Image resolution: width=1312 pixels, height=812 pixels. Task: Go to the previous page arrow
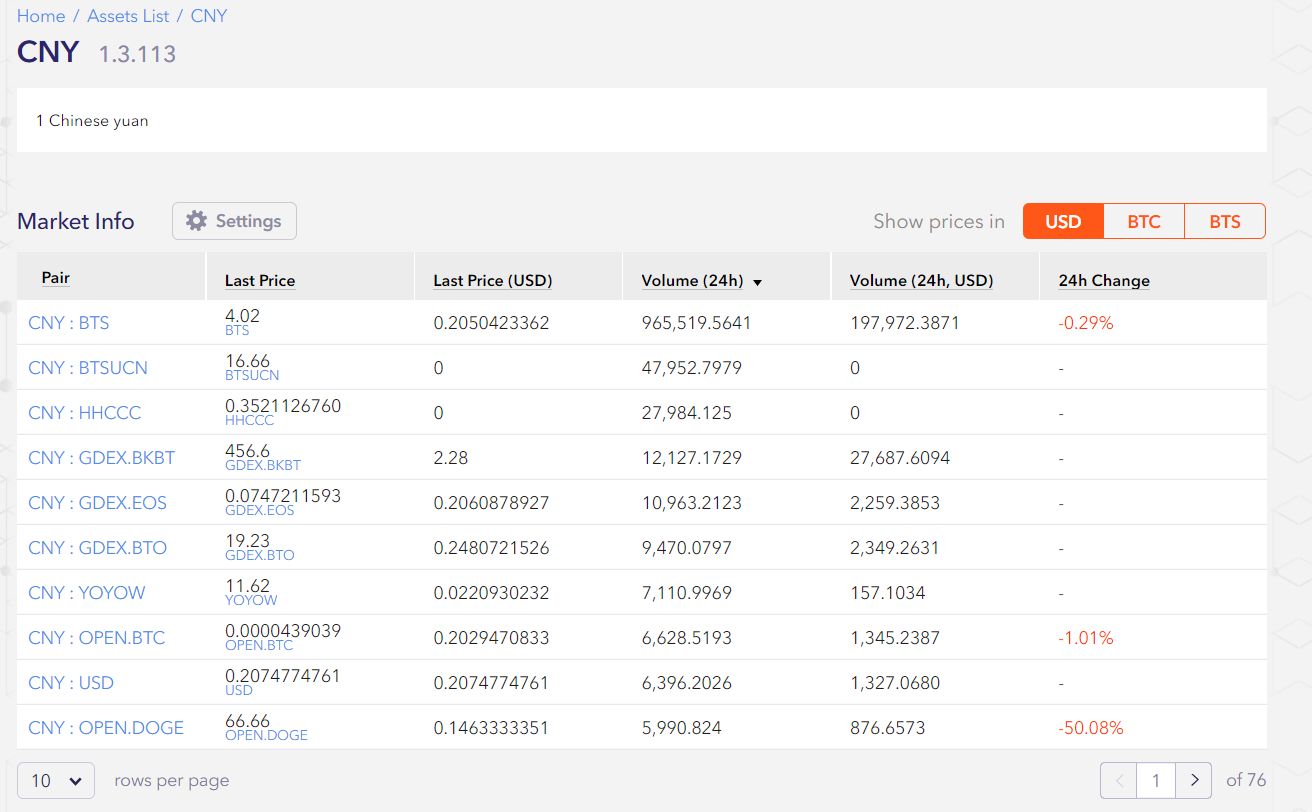click(1119, 780)
